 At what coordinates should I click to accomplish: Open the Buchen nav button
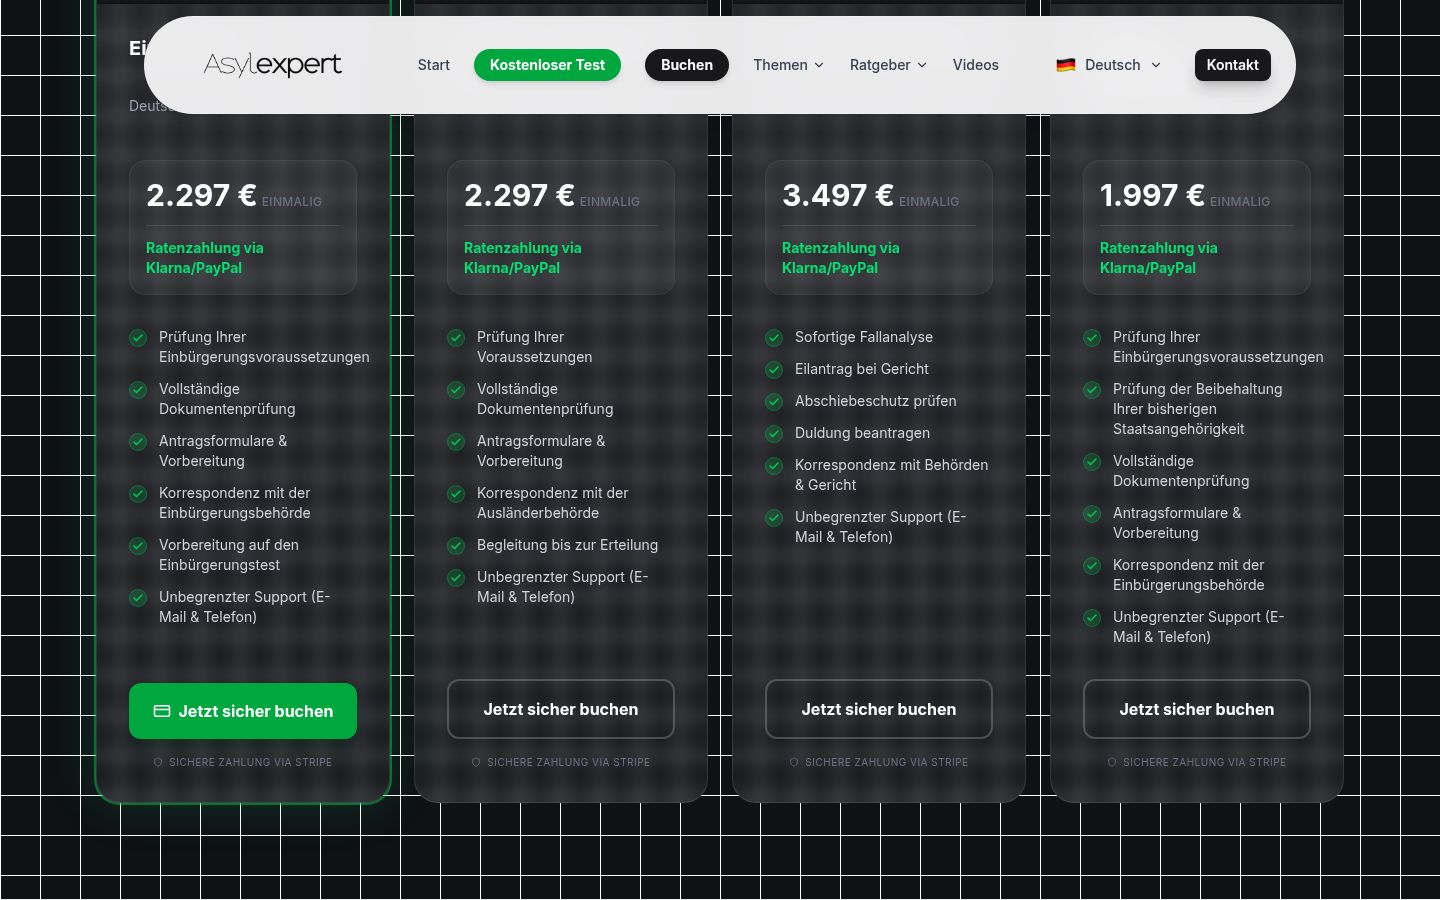pos(687,65)
